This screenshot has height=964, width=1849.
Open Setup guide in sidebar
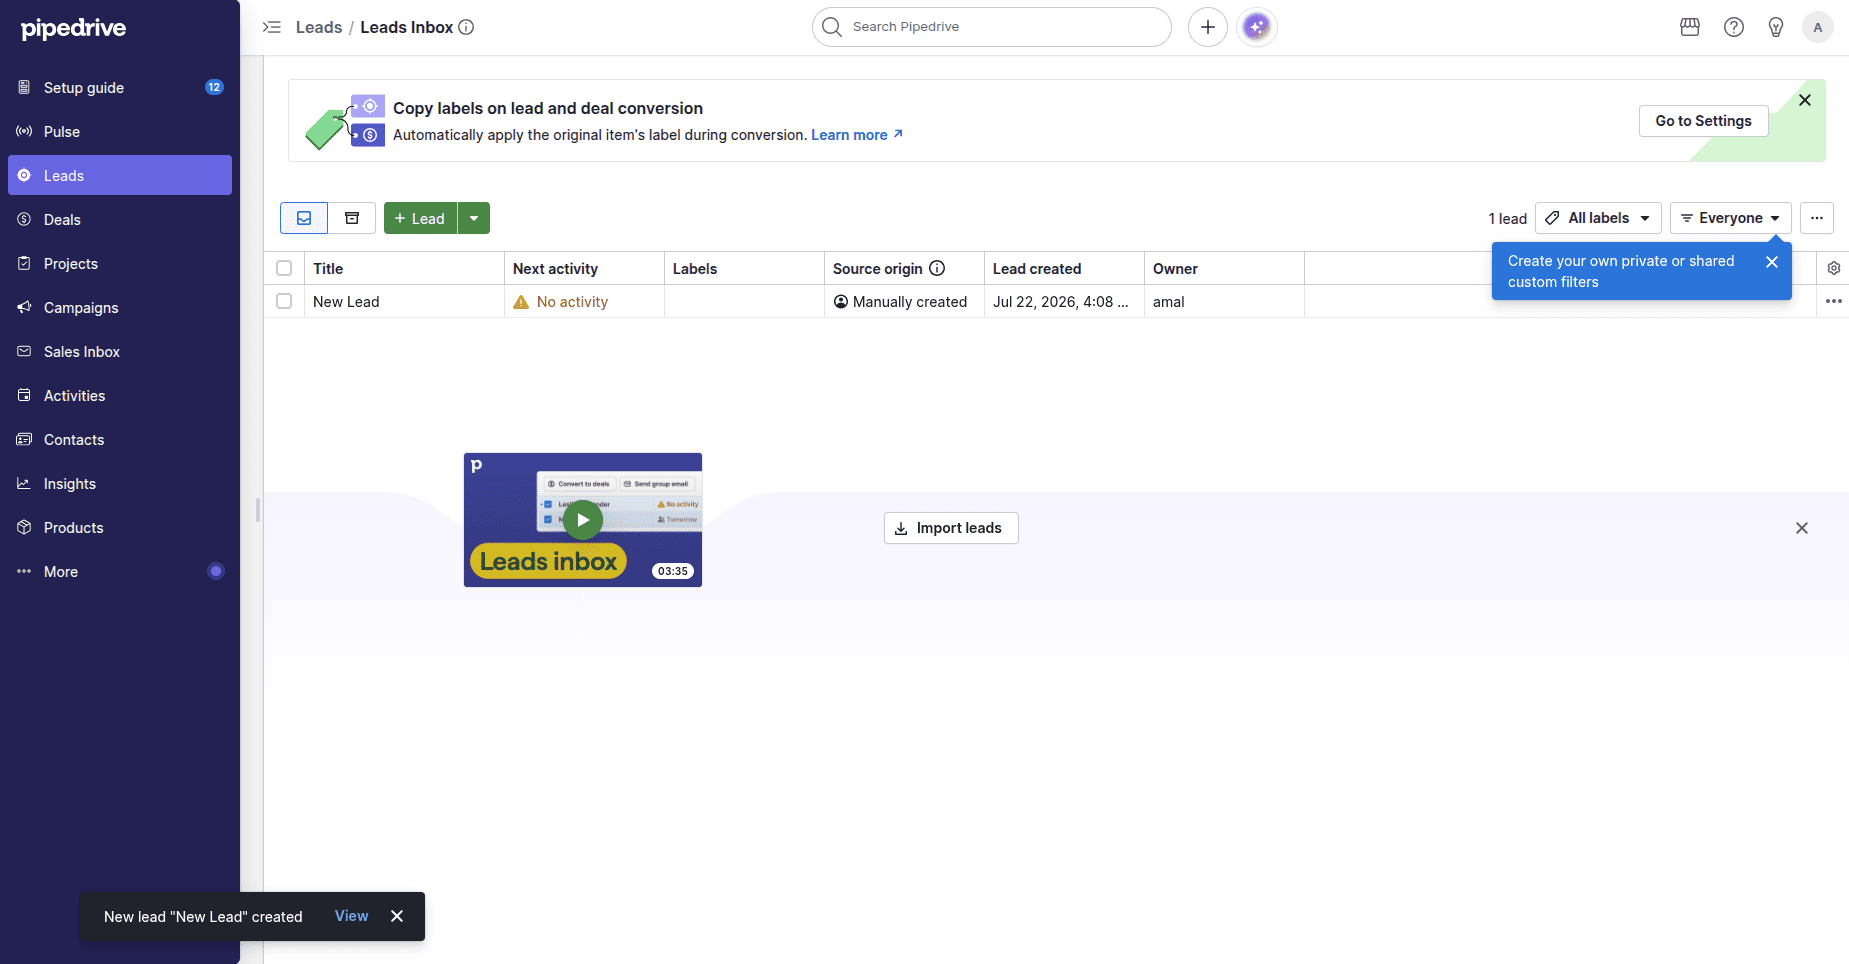tap(120, 87)
